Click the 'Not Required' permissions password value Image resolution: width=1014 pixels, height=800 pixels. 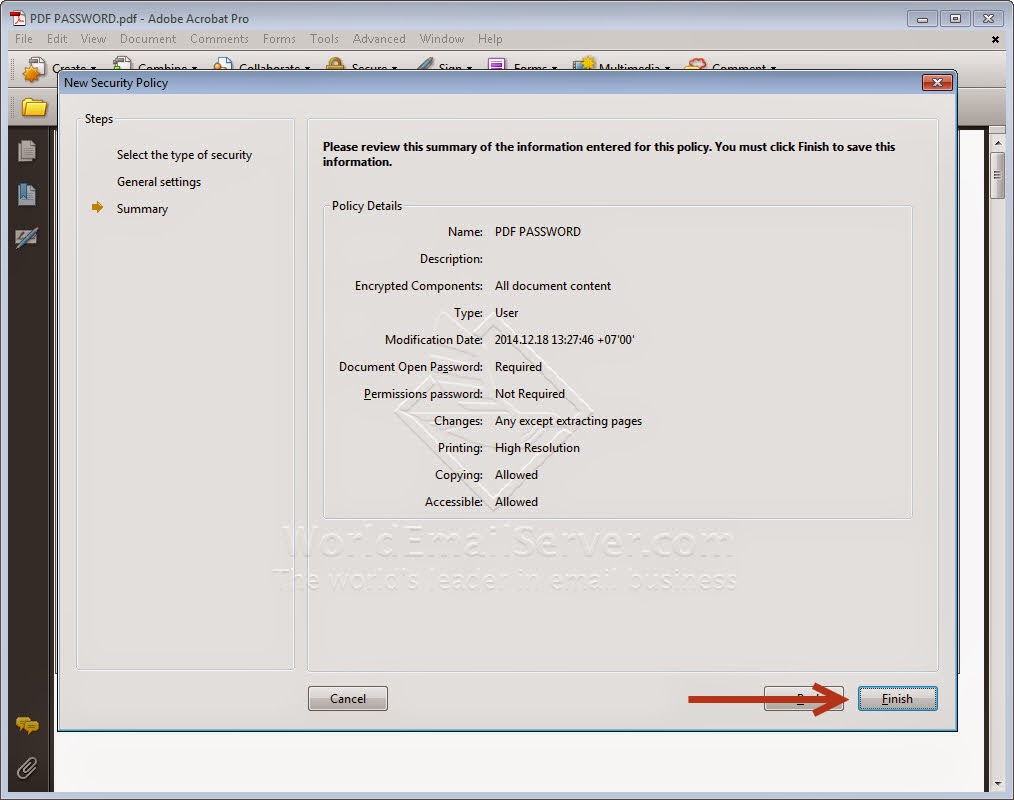coord(530,394)
